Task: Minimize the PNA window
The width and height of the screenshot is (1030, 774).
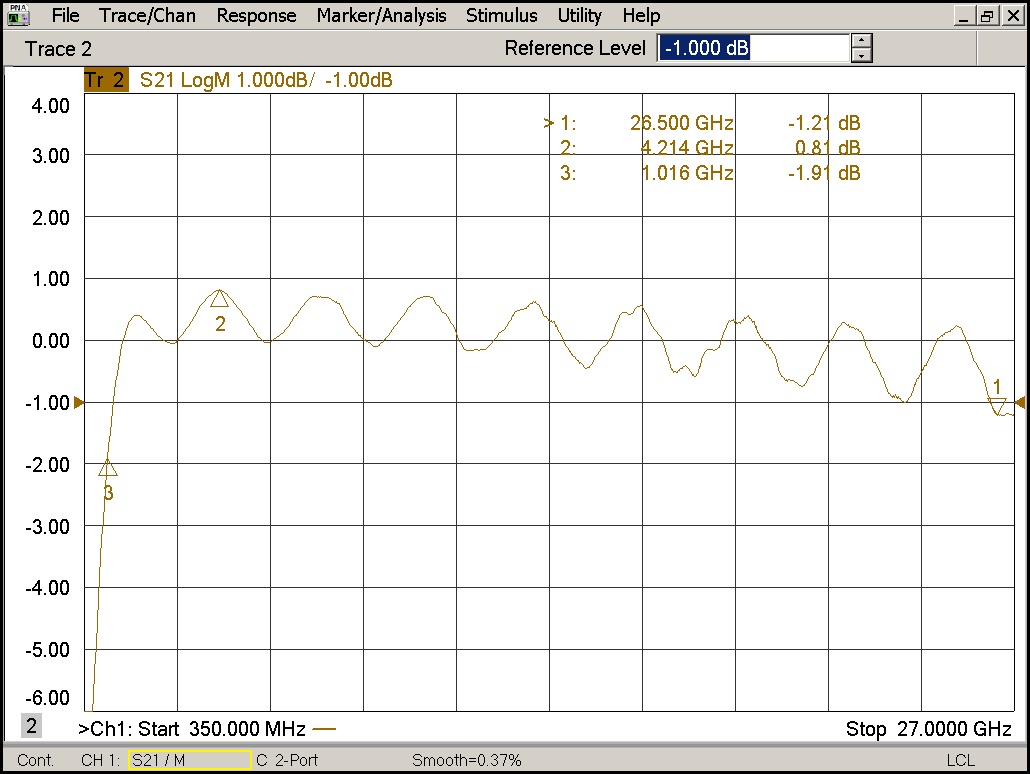Action: click(964, 16)
